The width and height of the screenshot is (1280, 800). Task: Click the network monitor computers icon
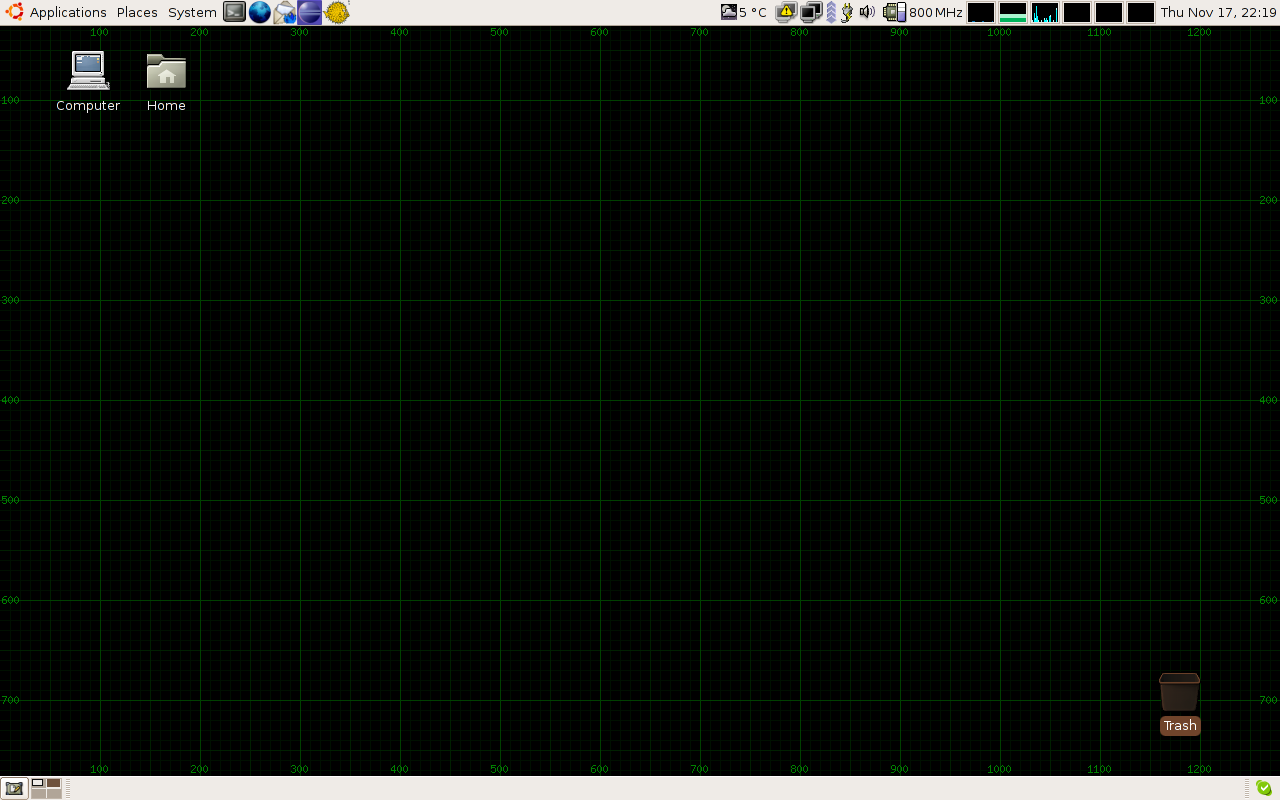point(811,12)
